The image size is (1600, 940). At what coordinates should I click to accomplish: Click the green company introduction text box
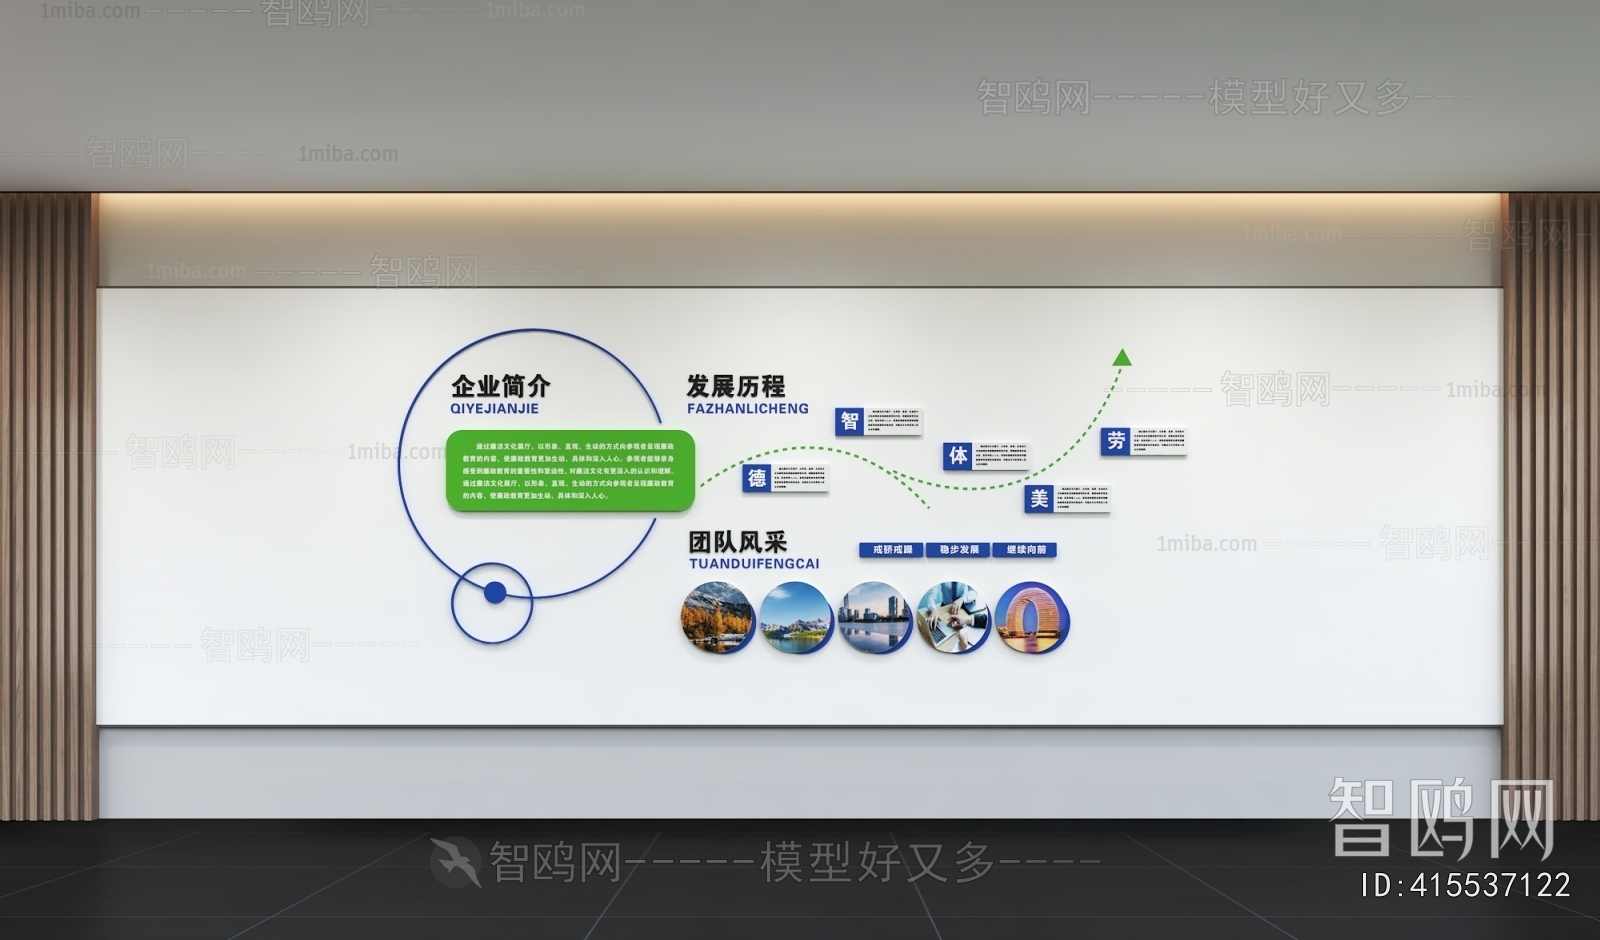570,470
